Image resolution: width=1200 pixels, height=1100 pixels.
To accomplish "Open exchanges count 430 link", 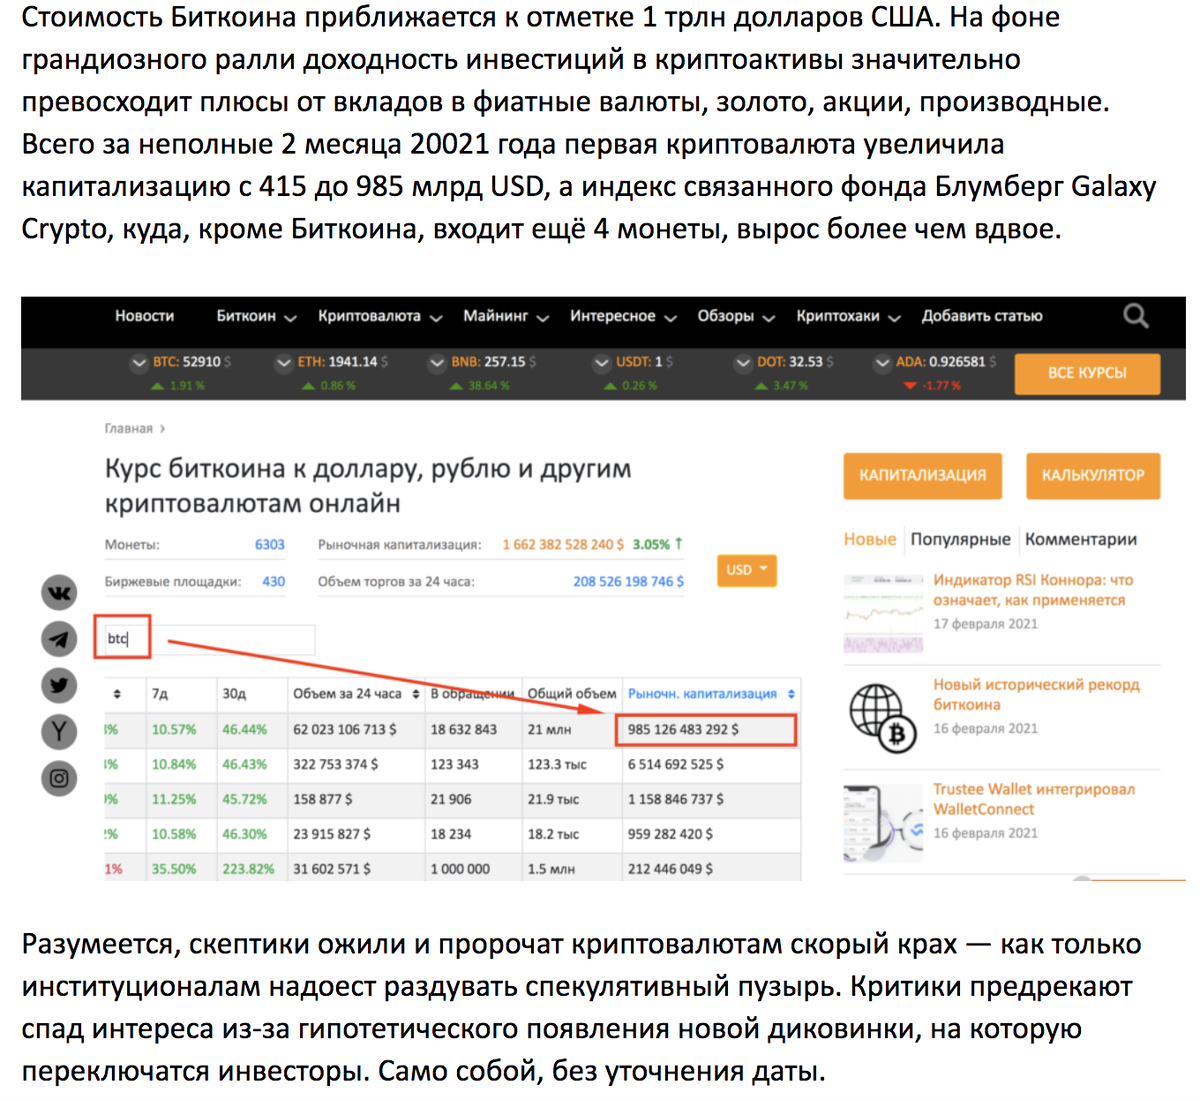I will [273, 581].
